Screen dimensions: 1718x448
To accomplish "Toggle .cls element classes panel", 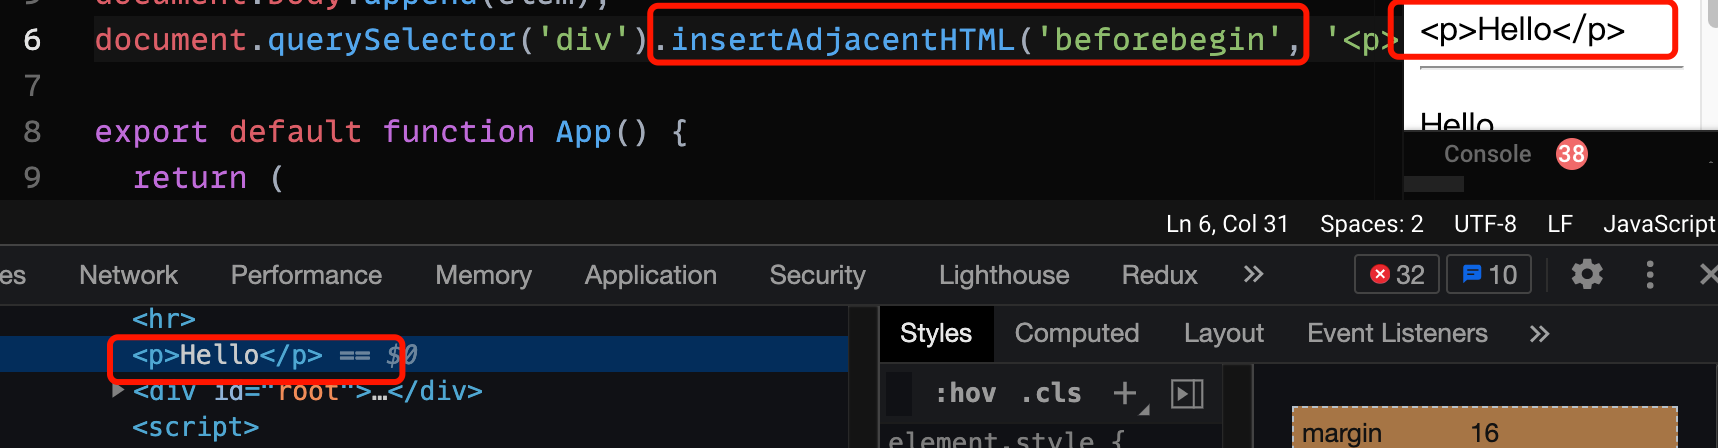I will tap(1051, 393).
